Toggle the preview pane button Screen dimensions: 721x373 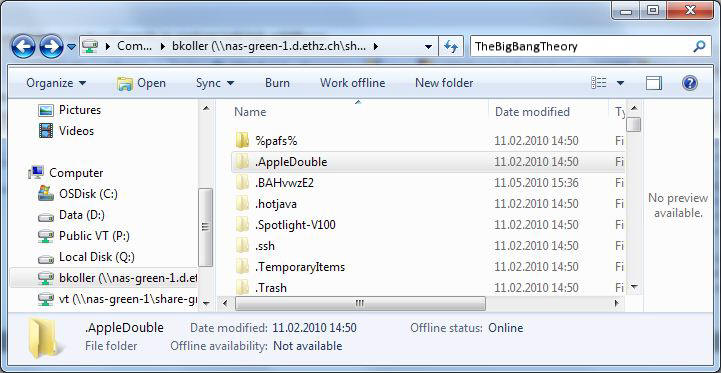point(654,83)
